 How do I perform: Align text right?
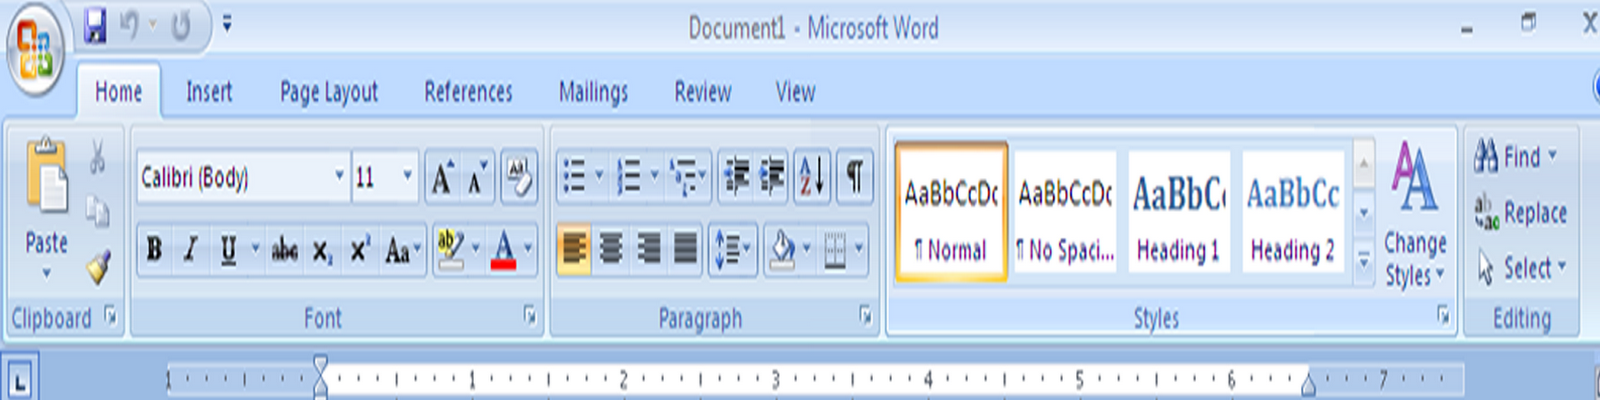(x=648, y=249)
